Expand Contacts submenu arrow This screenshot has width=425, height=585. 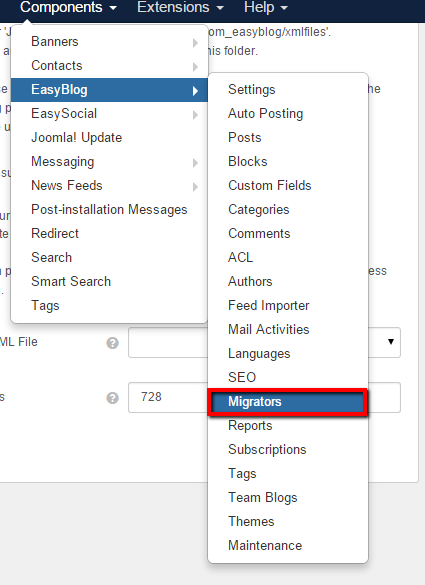tap(195, 67)
